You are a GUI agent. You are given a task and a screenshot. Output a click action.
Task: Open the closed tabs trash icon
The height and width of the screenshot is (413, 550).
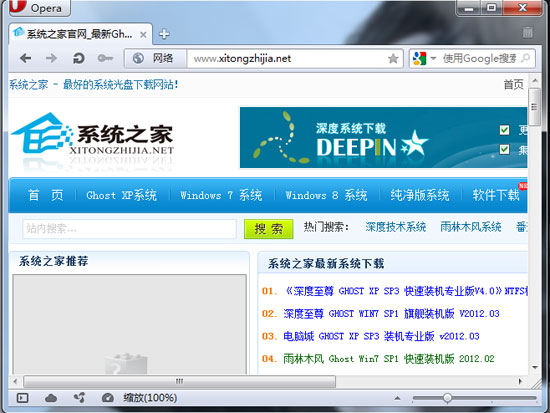coord(528,32)
